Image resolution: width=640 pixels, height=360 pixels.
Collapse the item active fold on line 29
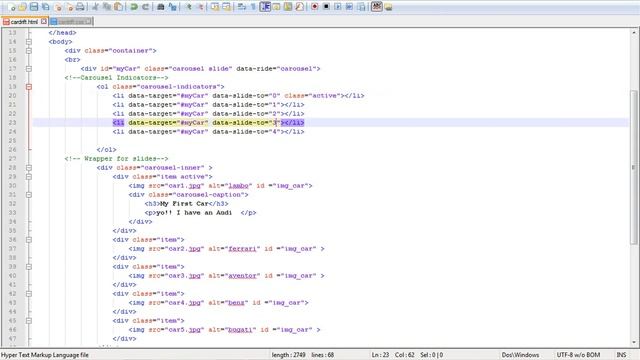tap(29, 177)
